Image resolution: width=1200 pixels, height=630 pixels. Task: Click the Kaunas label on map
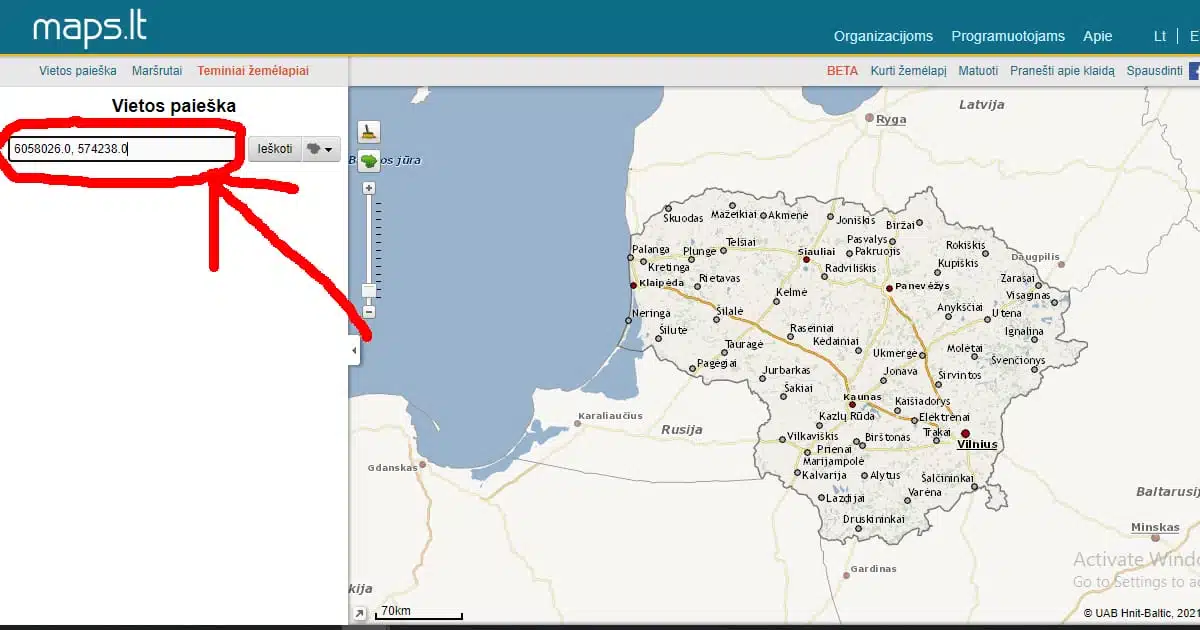click(x=862, y=397)
